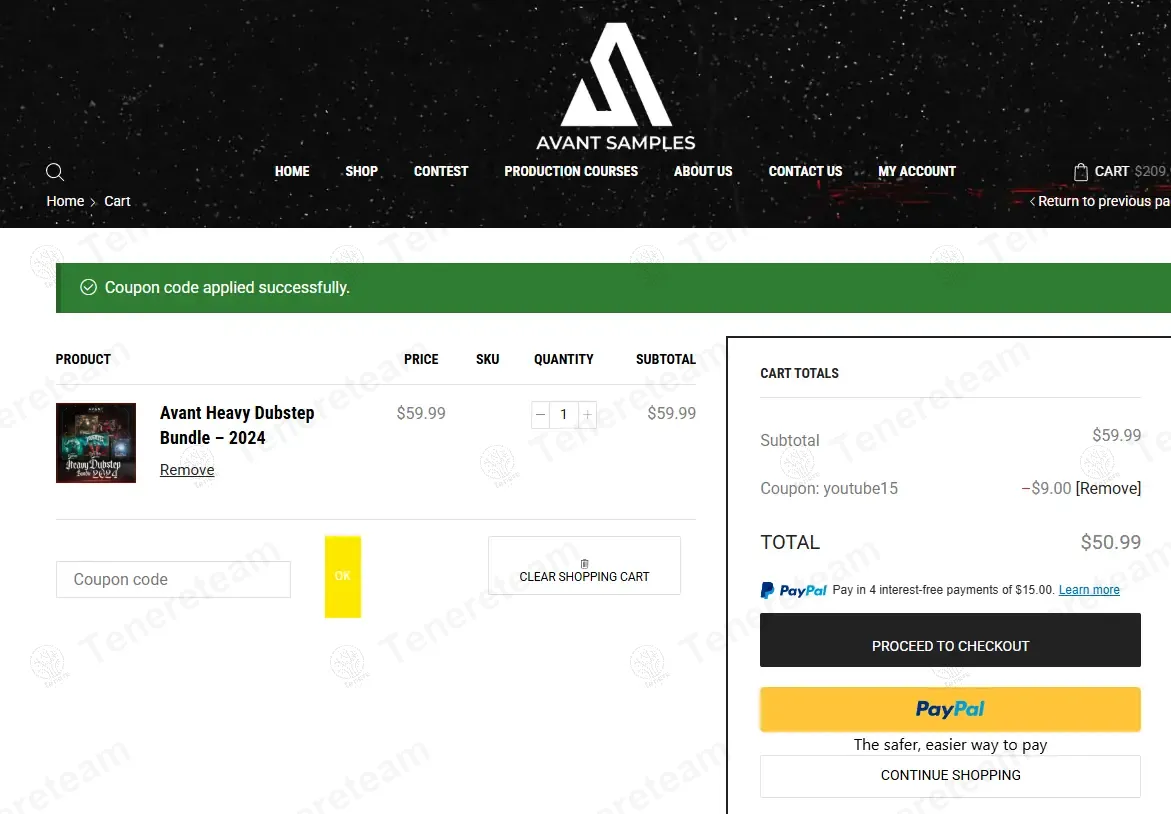Remove the youtube15 coupon
The height and width of the screenshot is (814, 1171).
coord(1108,488)
